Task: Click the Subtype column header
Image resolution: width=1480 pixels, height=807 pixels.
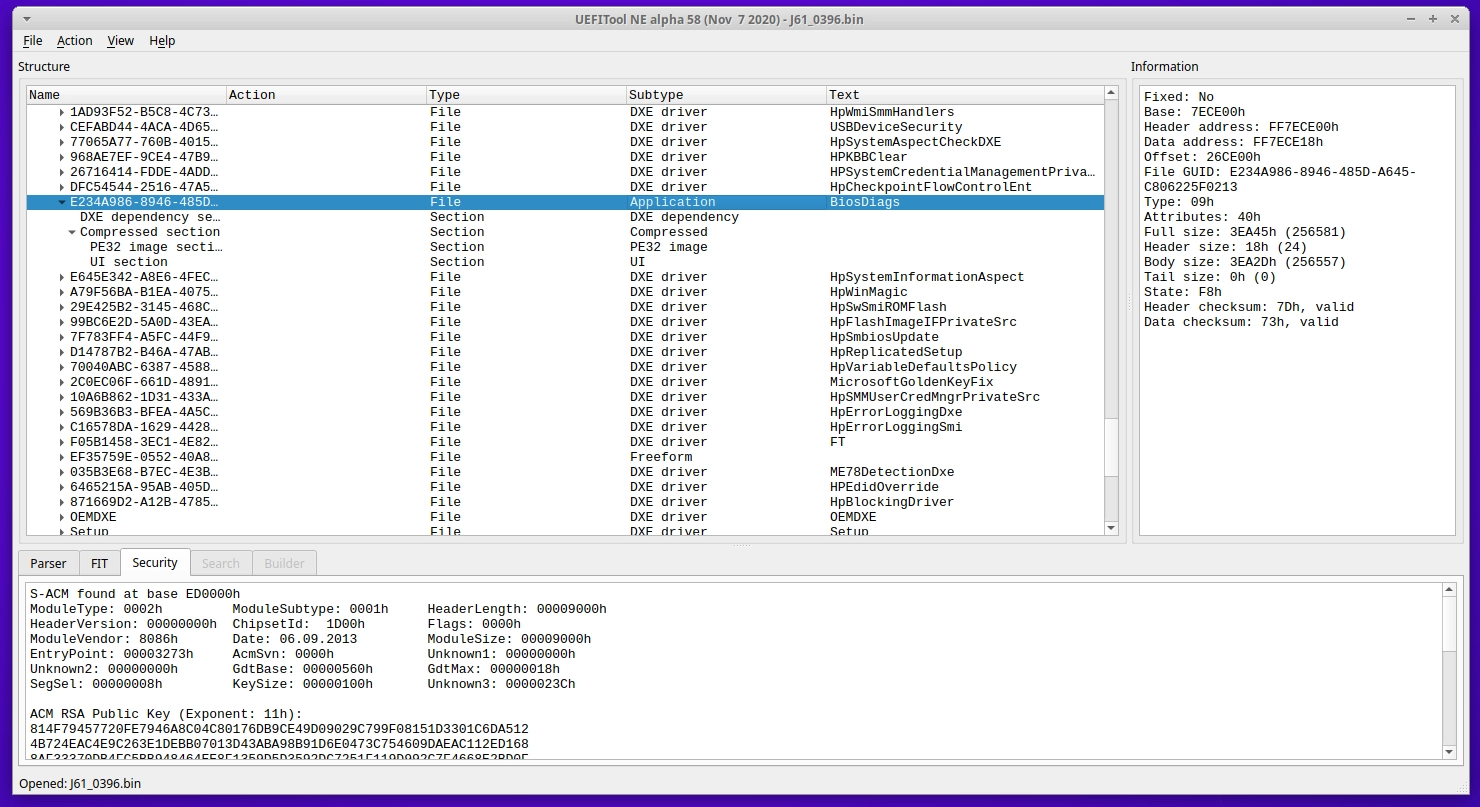Action: pos(727,95)
